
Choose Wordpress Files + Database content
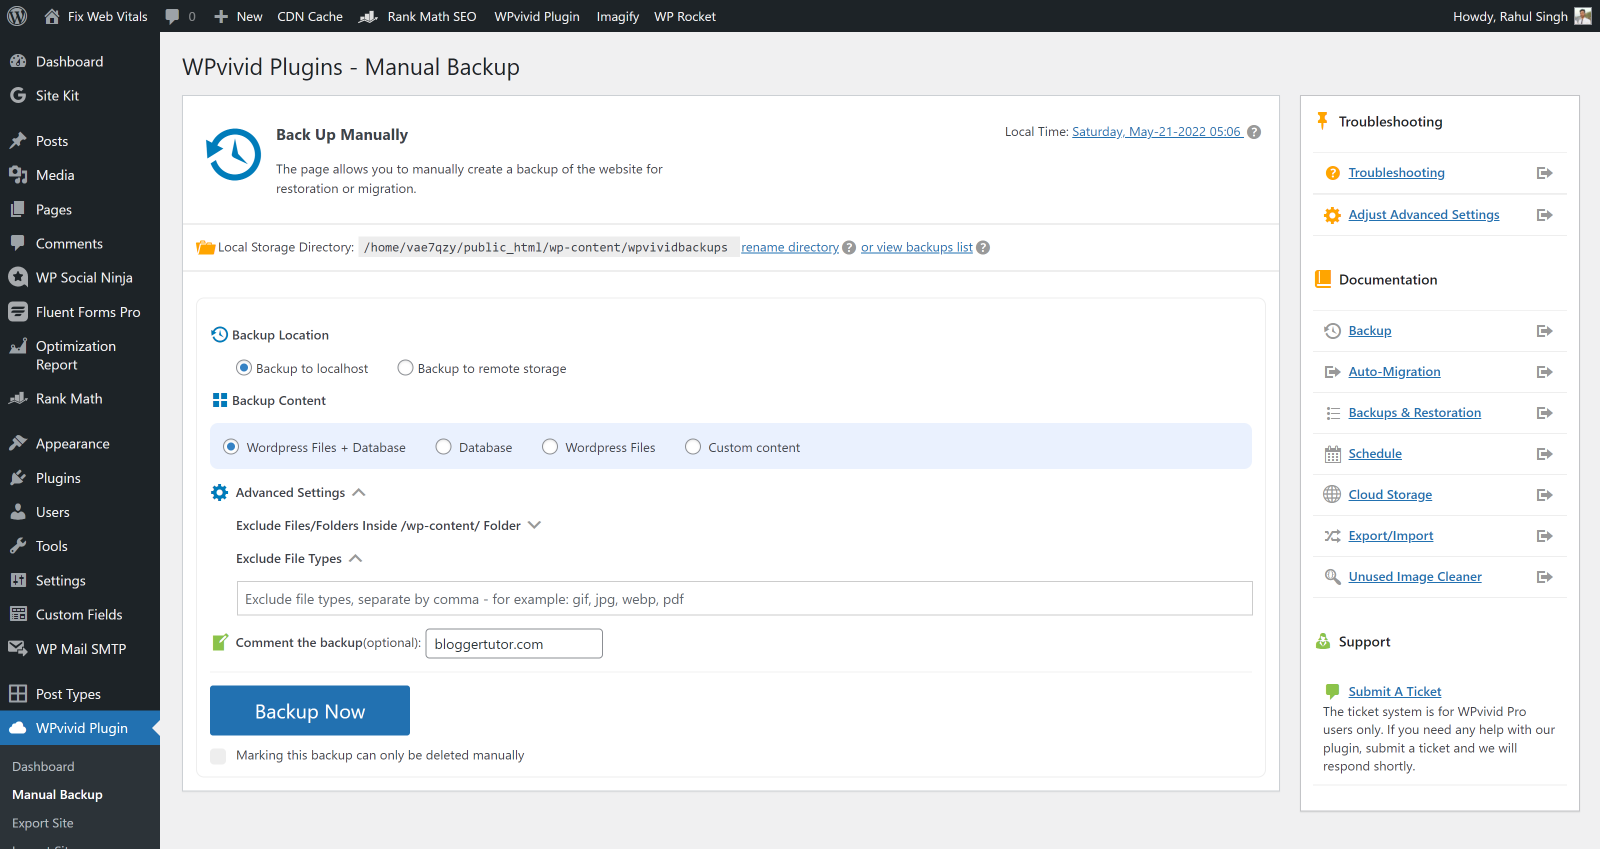(x=231, y=447)
